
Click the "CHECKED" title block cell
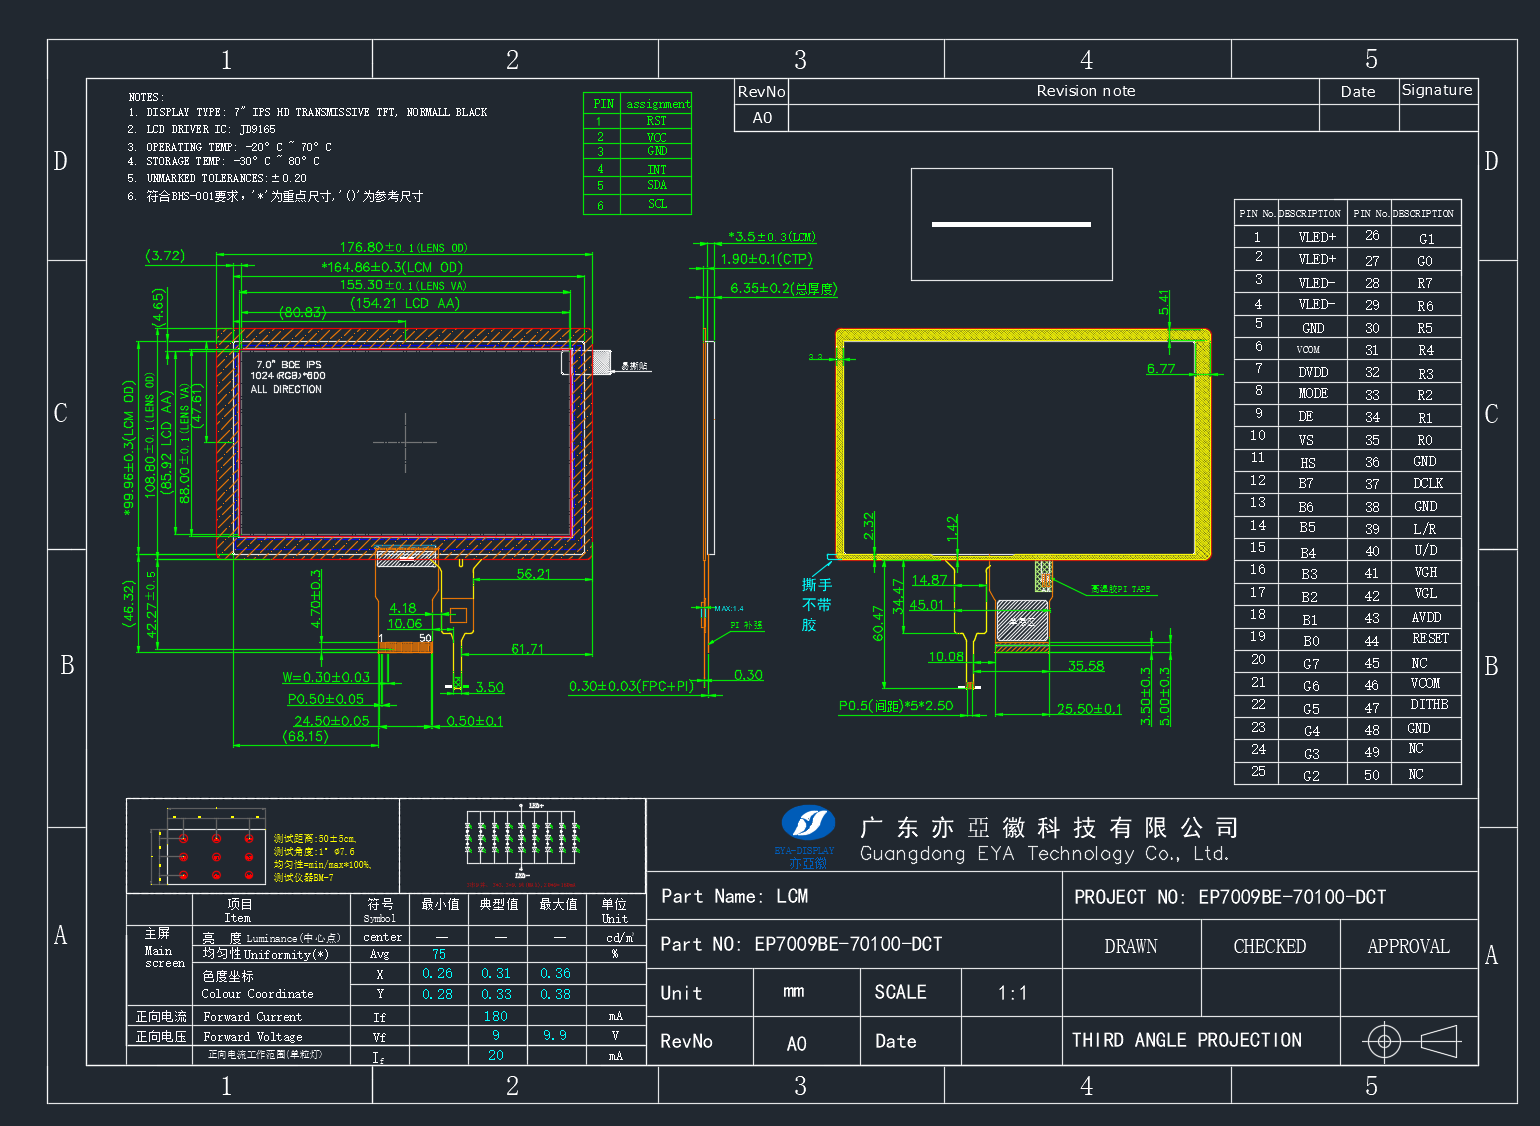[x=1270, y=946]
